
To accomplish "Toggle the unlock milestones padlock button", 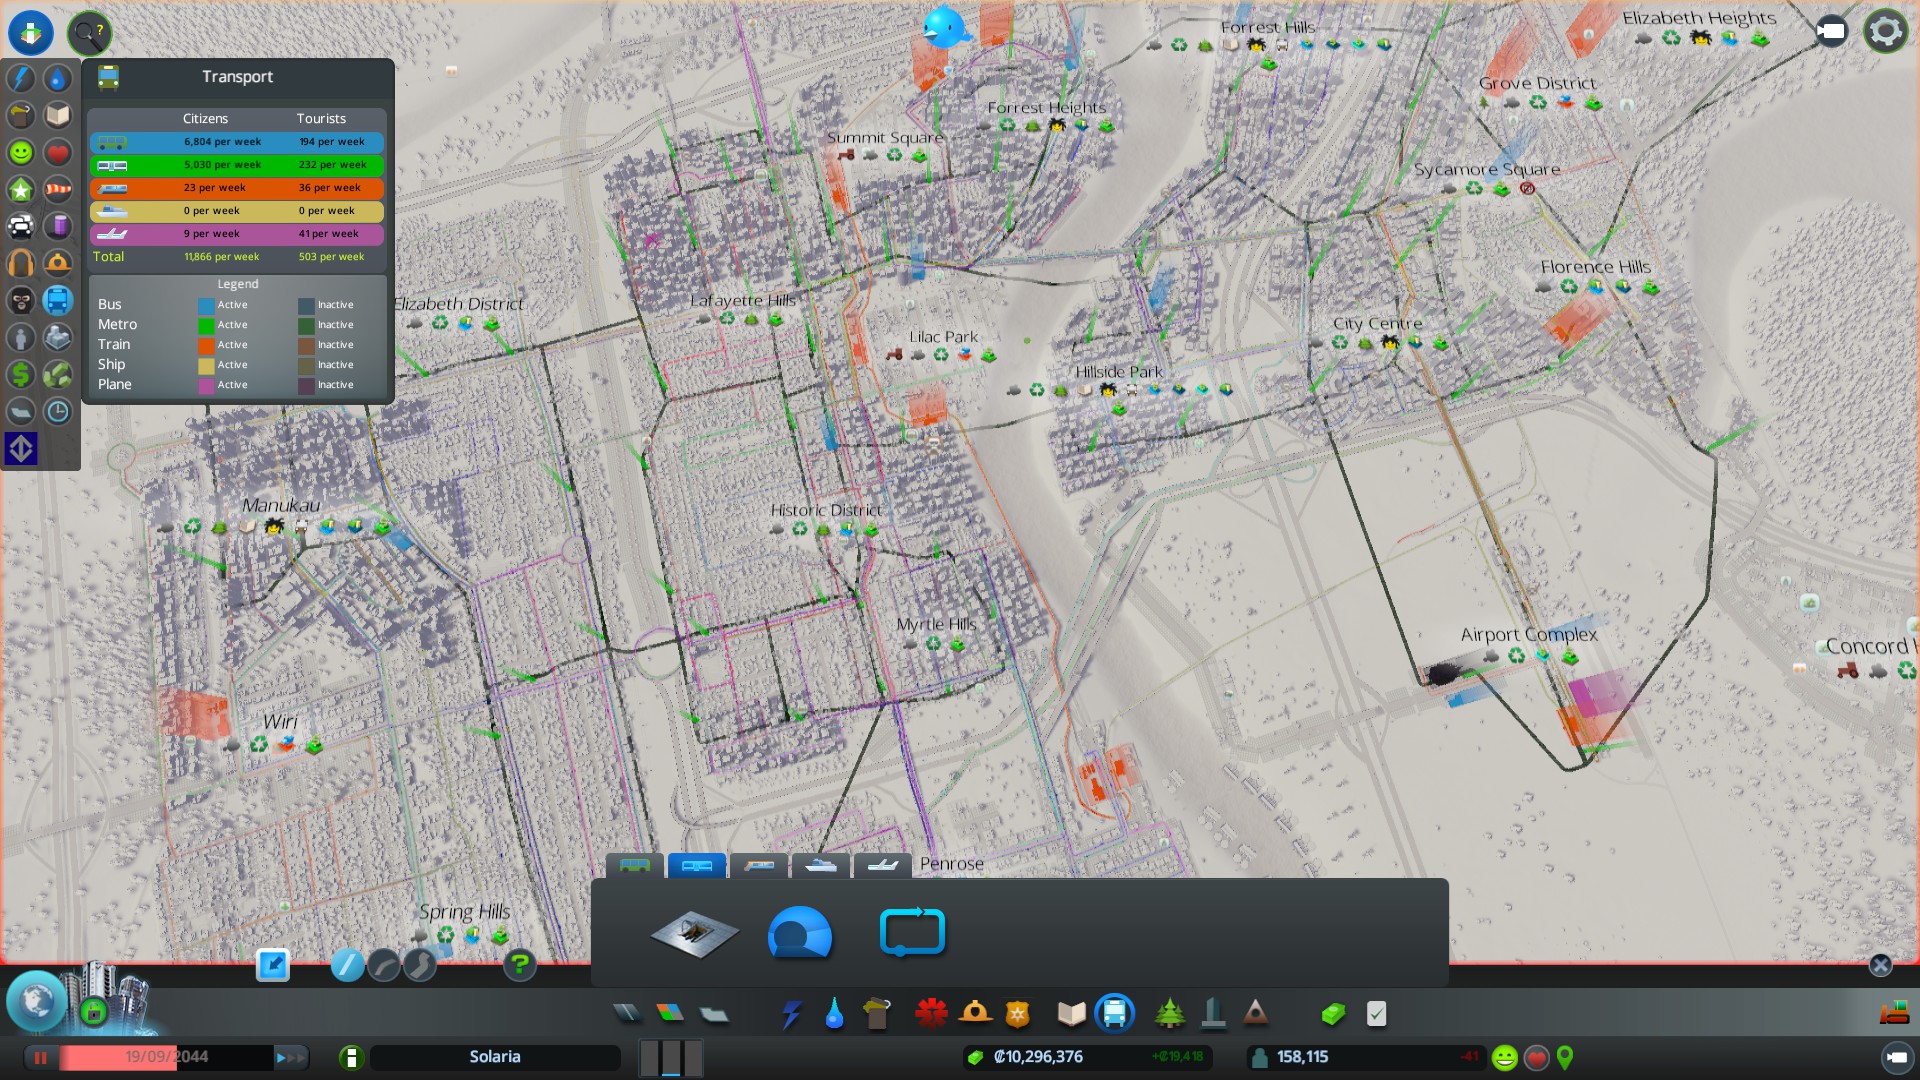I will point(93,1012).
